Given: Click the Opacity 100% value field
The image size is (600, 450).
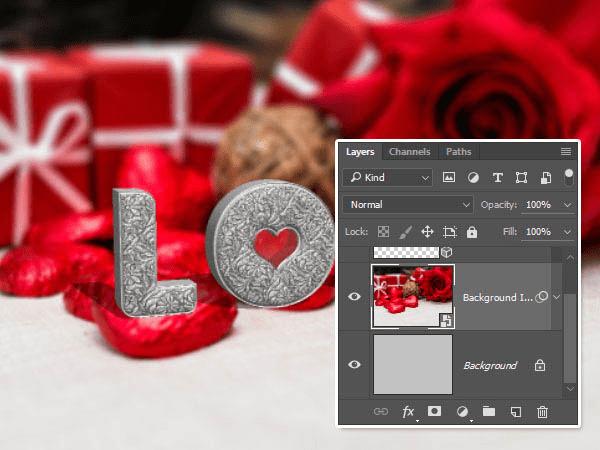Looking at the screenshot, I should (538, 205).
